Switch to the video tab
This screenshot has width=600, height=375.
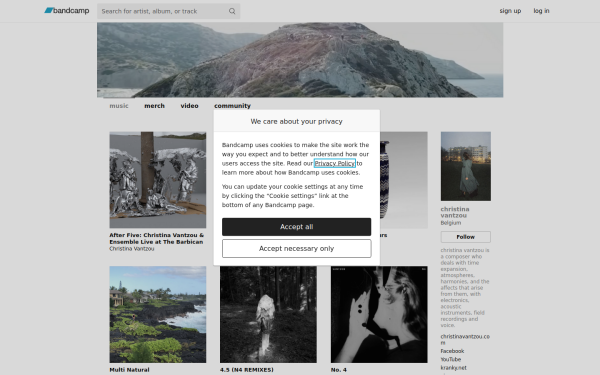[x=189, y=106]
